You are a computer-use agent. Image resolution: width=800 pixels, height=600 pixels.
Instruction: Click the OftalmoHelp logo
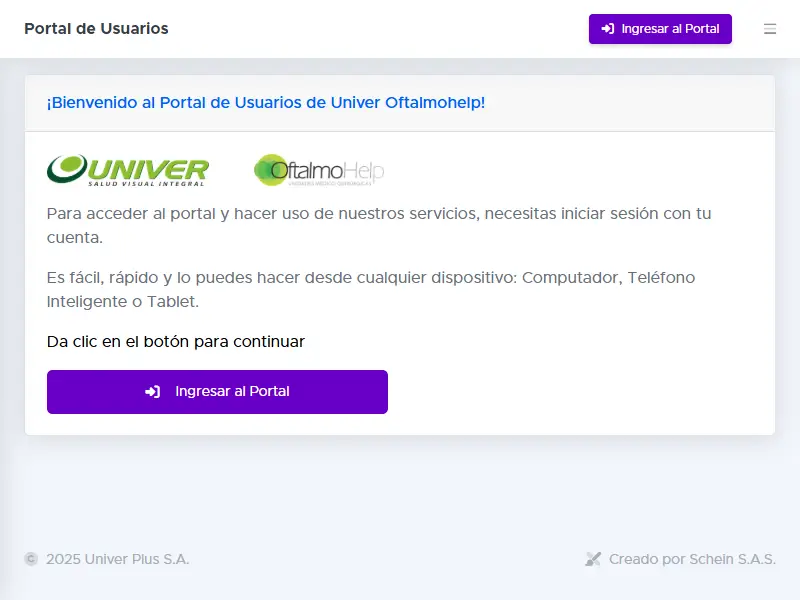(319, 170)
